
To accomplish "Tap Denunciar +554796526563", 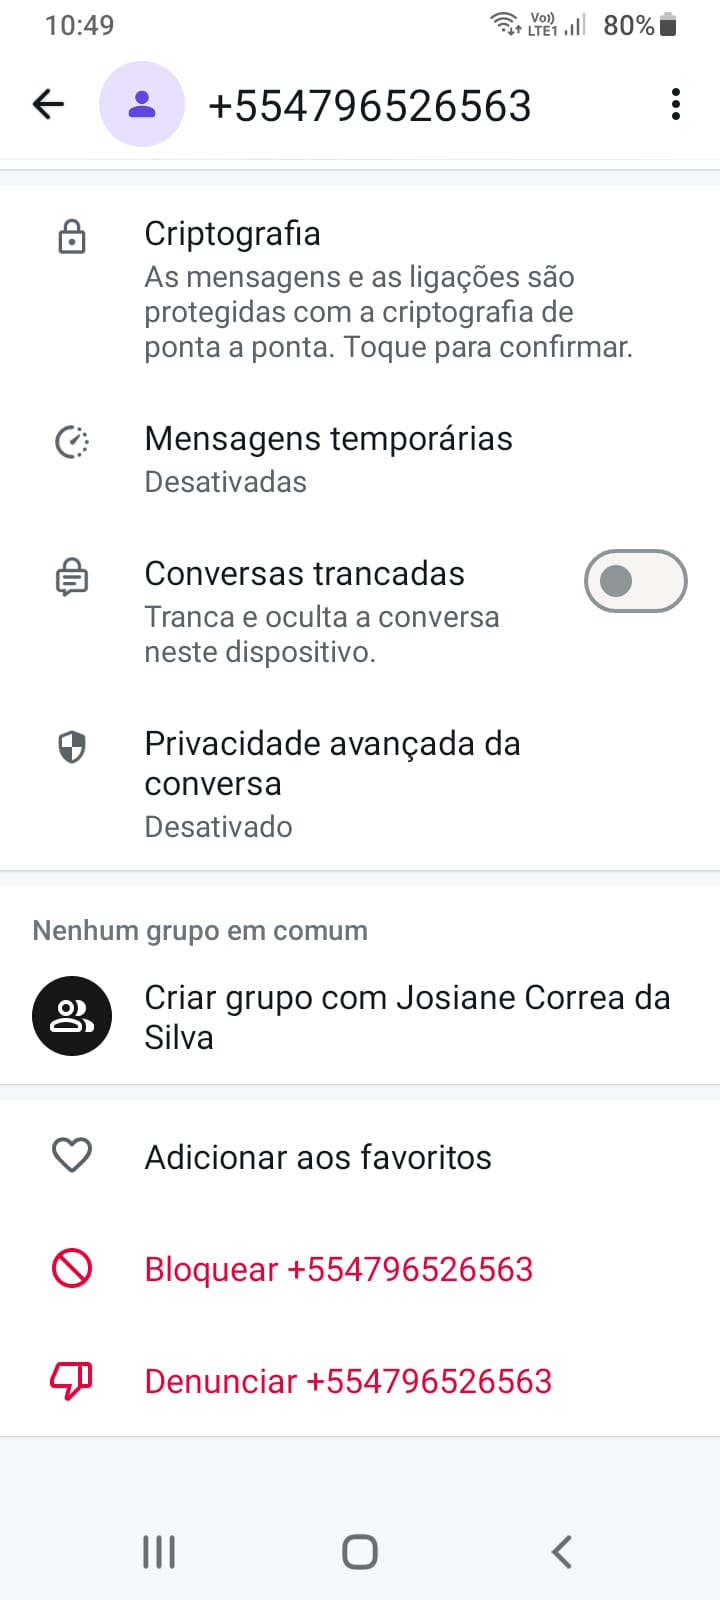I will point(348,1381).
